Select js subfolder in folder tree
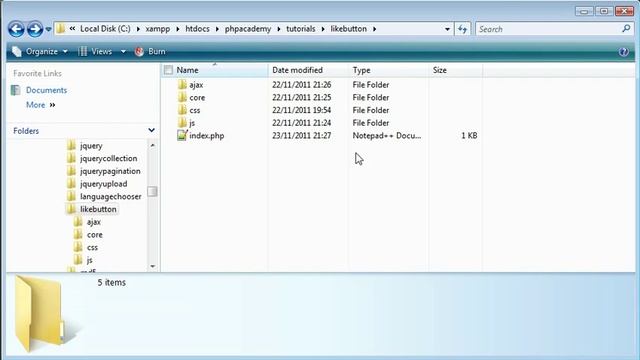 (x=89, y=260)
